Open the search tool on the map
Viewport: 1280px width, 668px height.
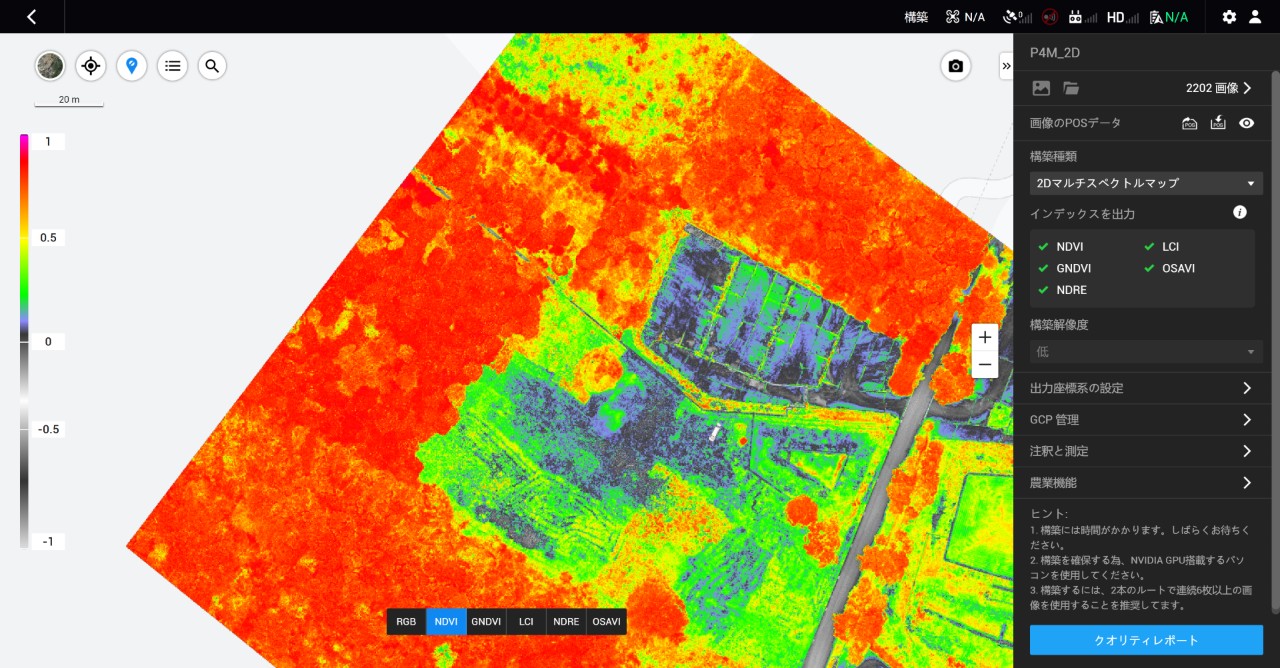pos(212,65)
